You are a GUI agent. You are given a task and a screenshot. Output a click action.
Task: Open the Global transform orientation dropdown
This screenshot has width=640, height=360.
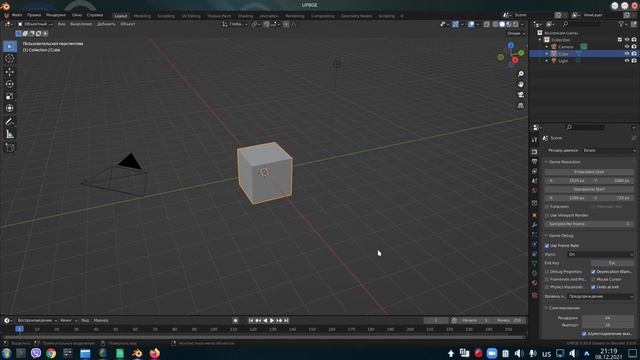point(235,24)
